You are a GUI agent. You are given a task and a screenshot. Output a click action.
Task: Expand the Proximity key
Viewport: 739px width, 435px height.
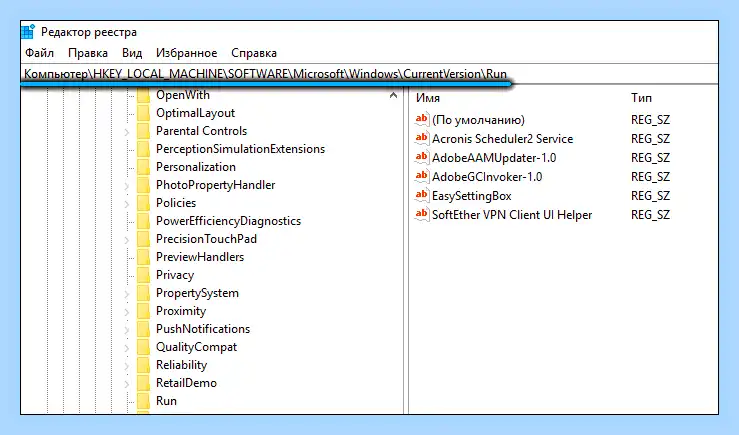[127, 312]
